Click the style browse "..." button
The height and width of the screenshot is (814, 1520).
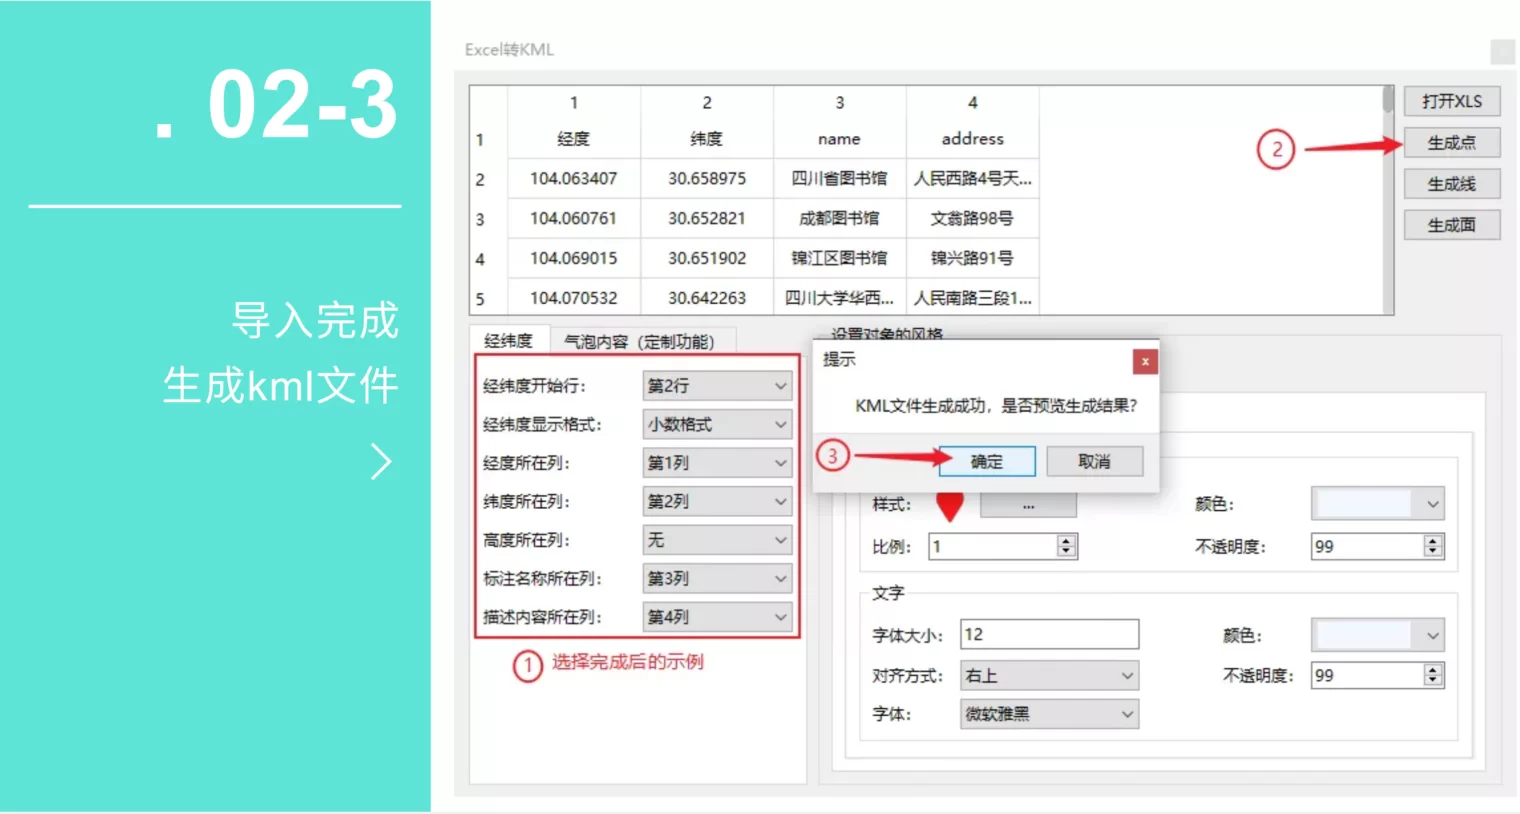(x=1028, y=506)
